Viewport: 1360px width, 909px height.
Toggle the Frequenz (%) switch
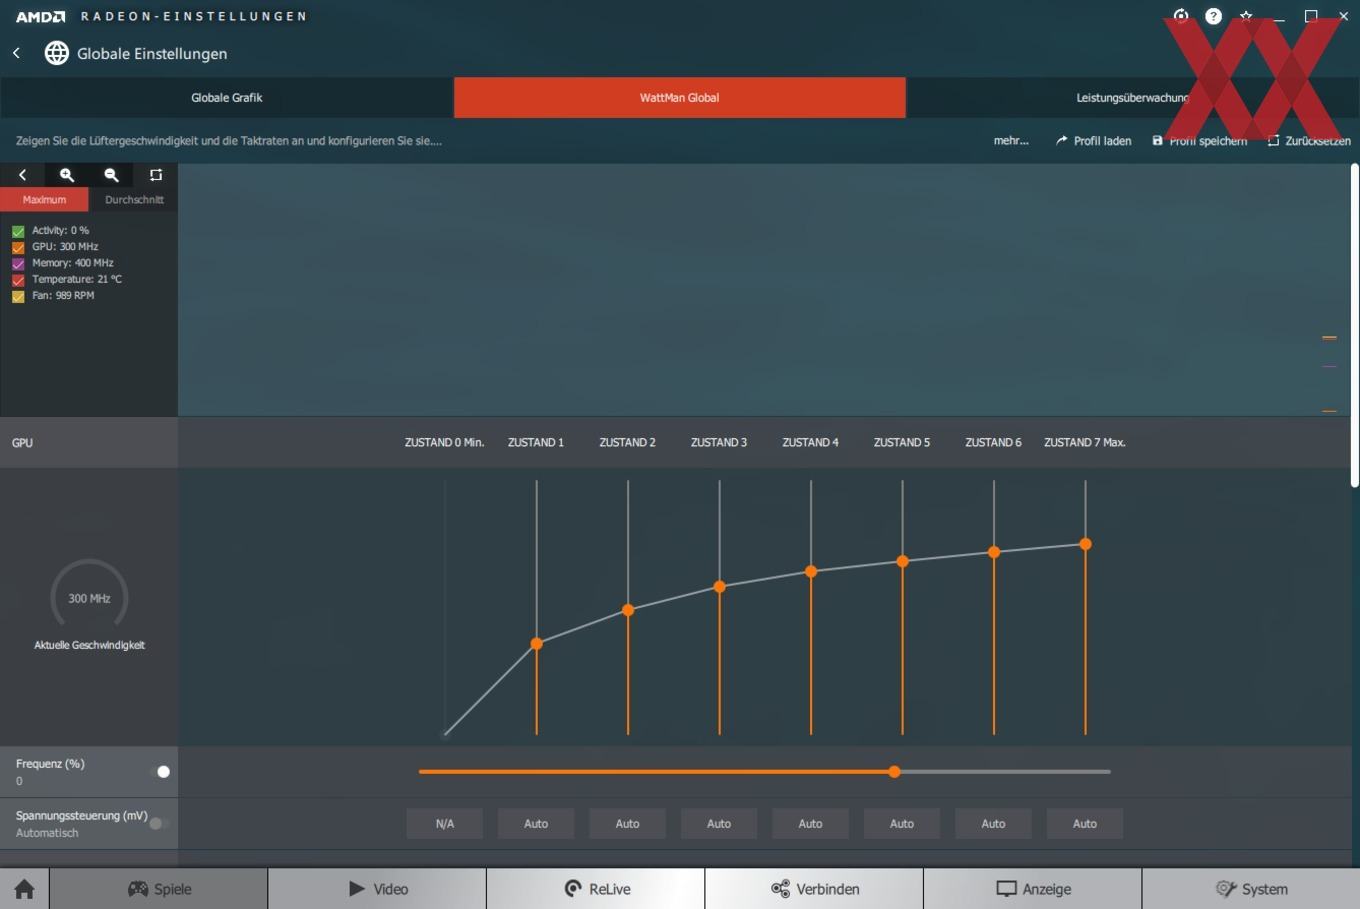pyautogui.click(x=160, y=772)
